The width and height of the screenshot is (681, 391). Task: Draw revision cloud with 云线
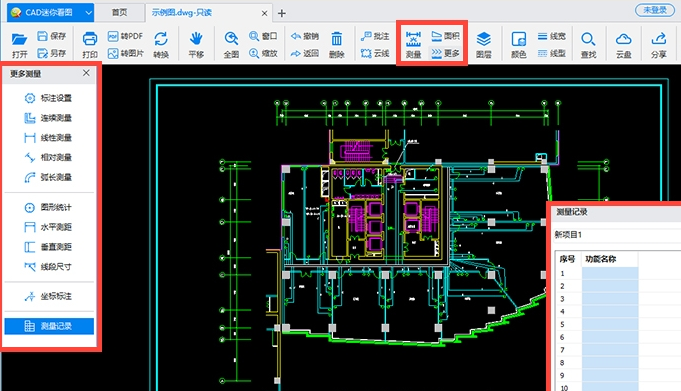[375, 53]
